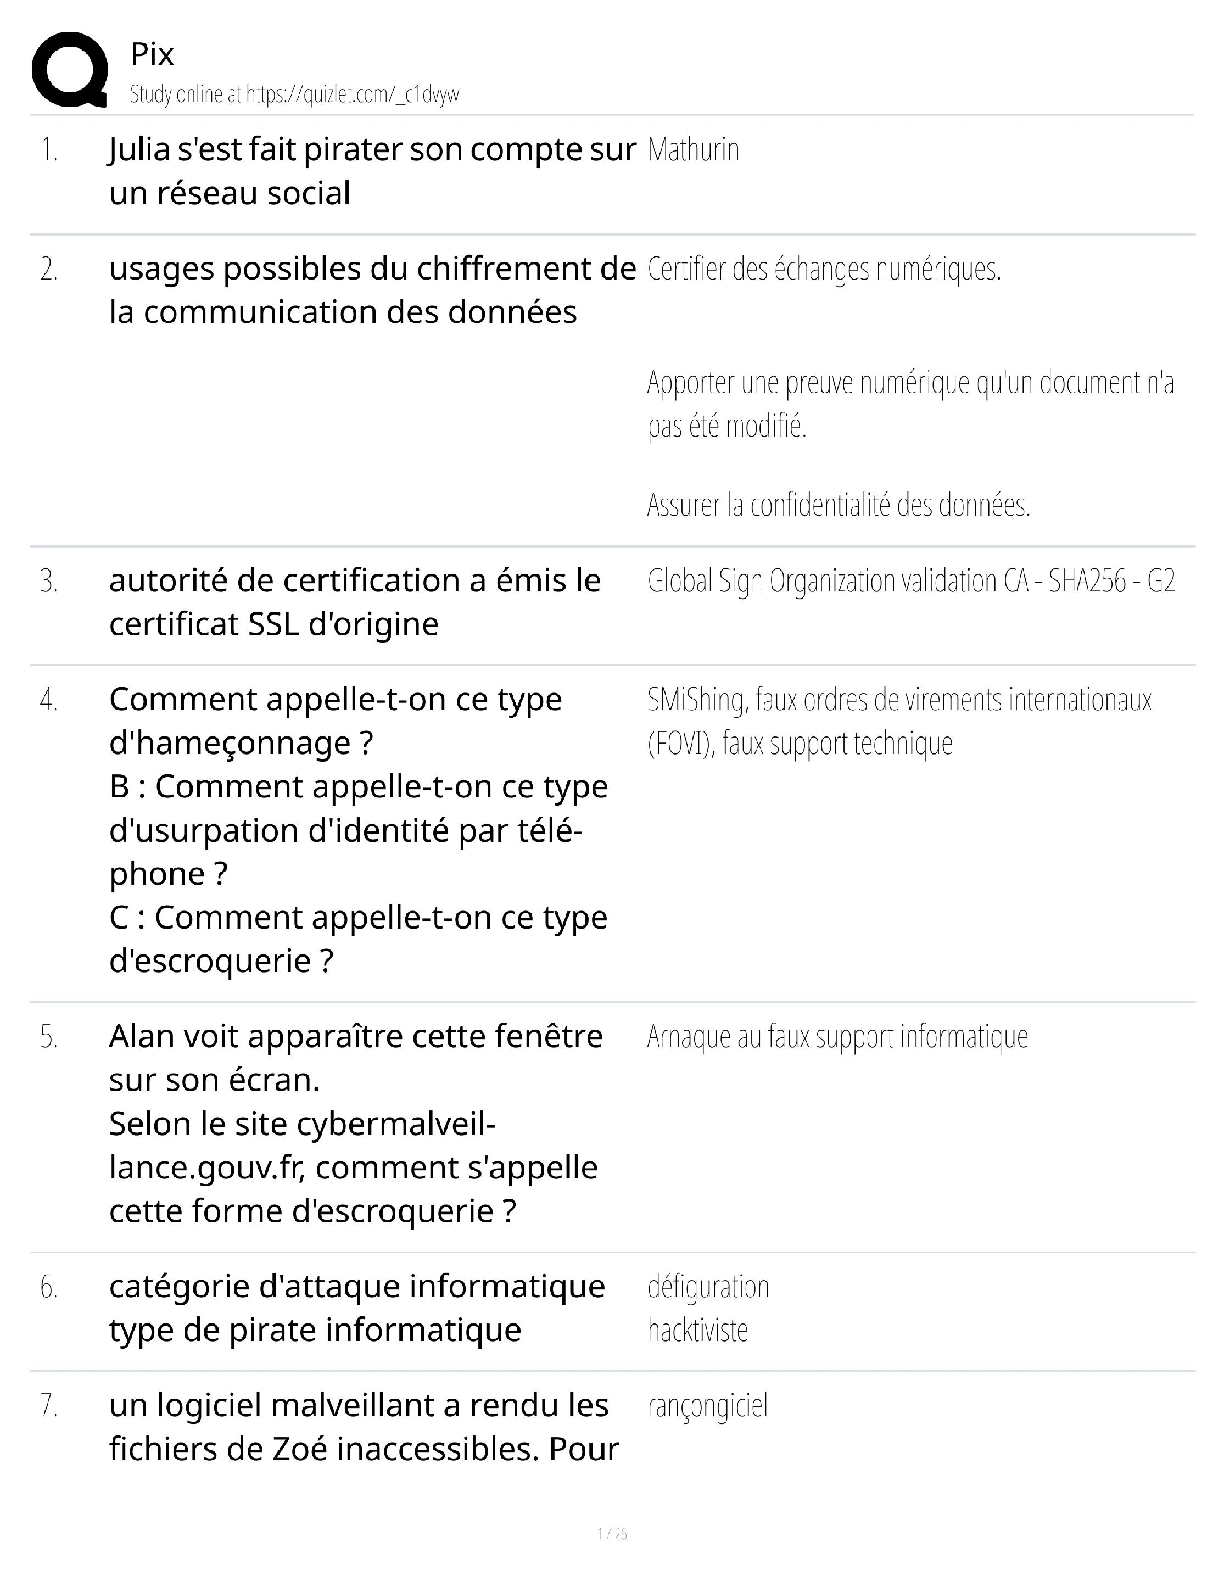
Task: Click the "type d'hameçonnage" question text
Action: (335, 721)
